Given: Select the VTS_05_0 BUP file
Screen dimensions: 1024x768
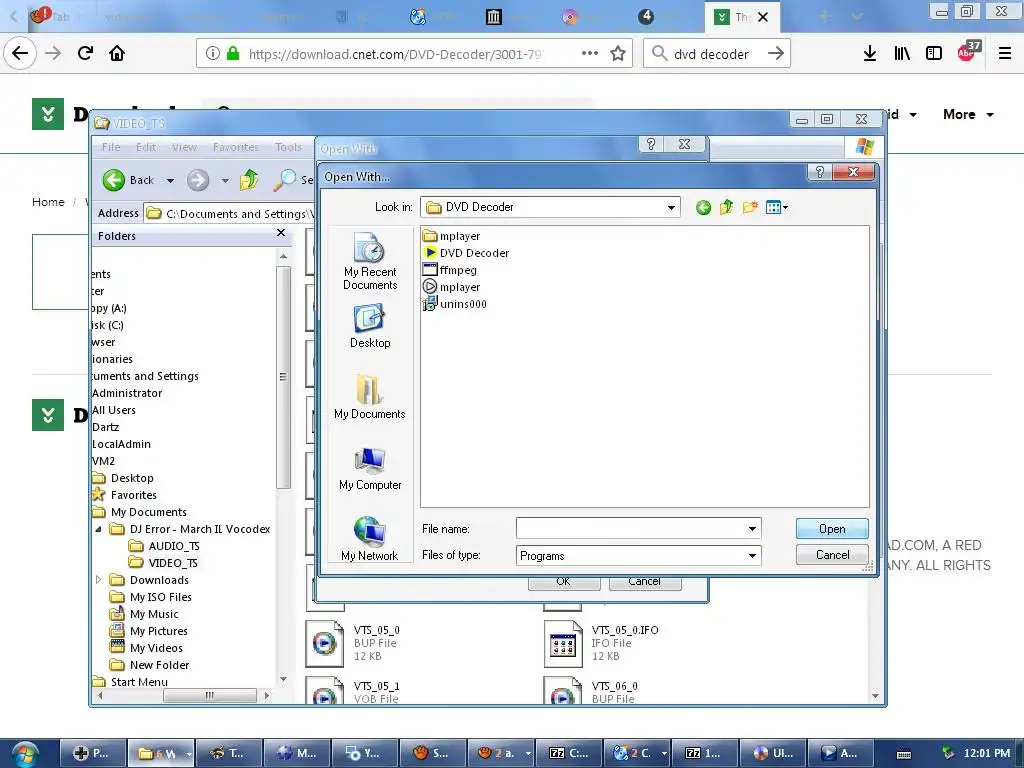Looking at the screenshot, I should [x=353, y=643].
